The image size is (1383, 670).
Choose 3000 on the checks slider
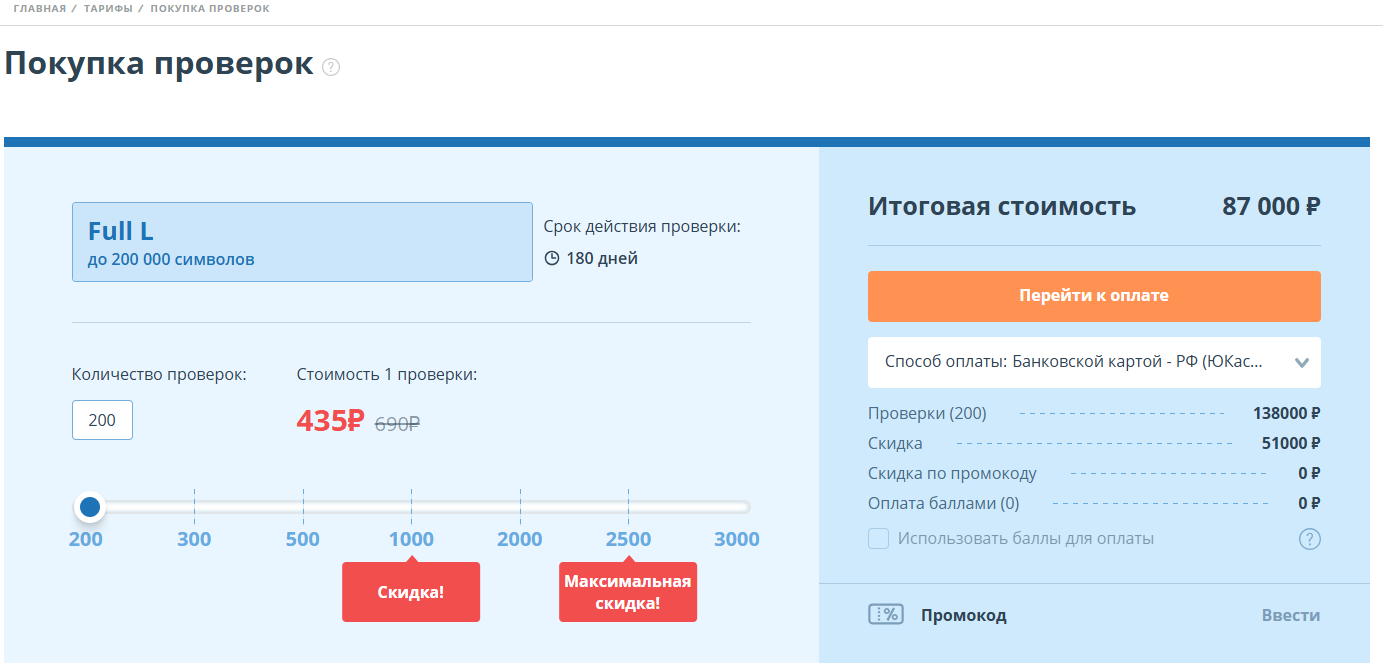(x=737, y=539)
